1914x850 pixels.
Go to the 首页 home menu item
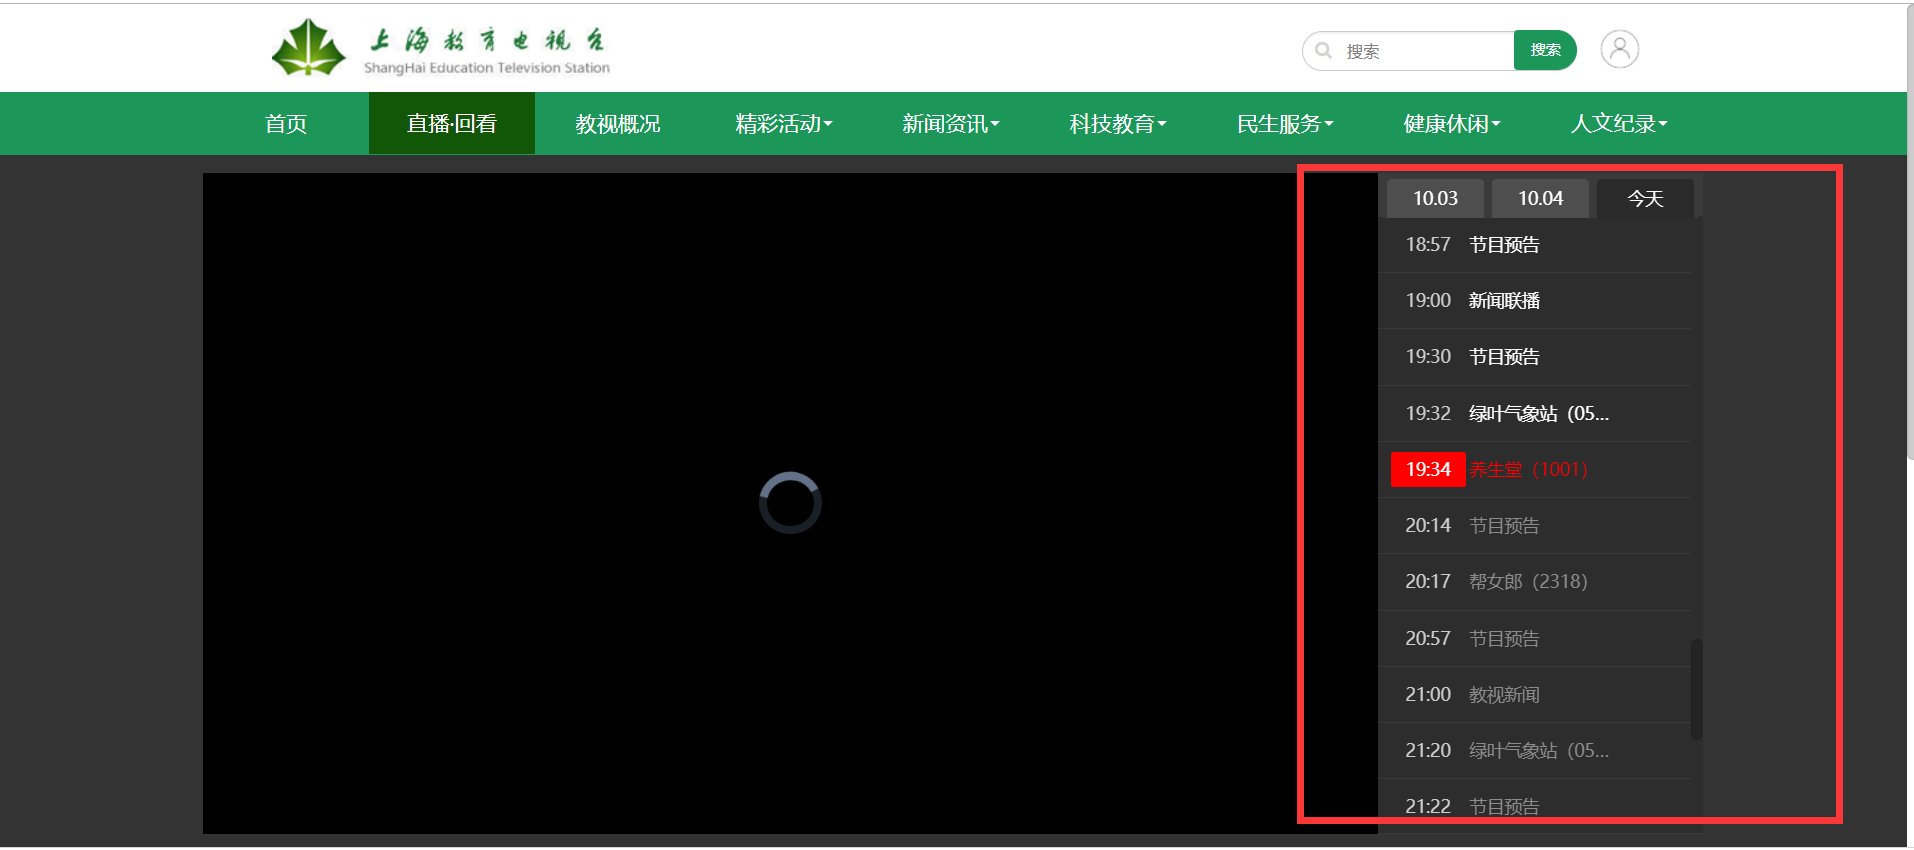click(x=286, y=124)
